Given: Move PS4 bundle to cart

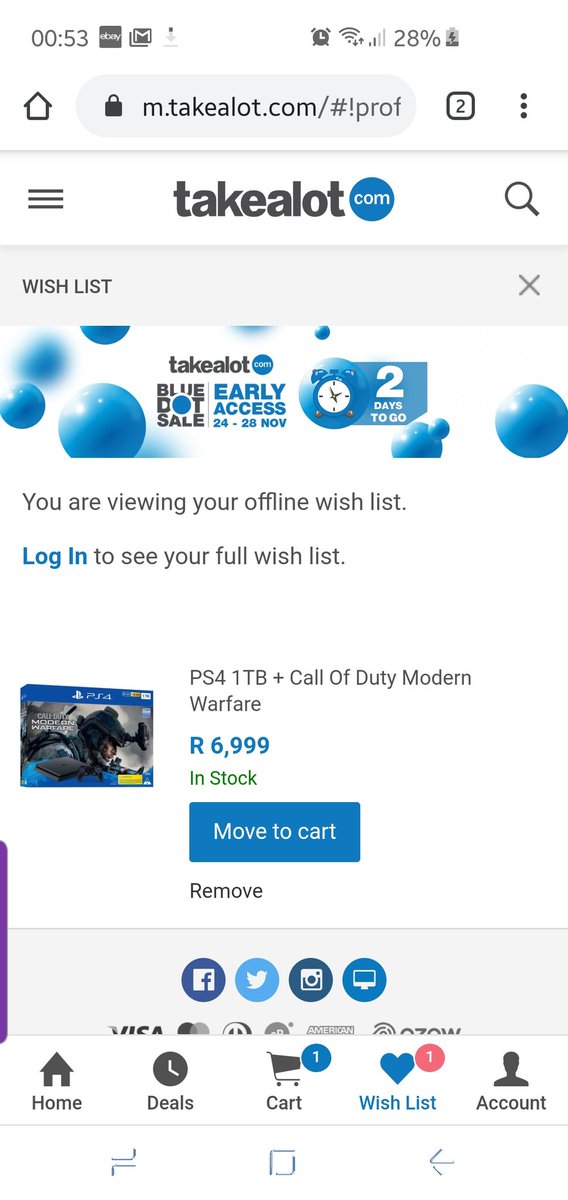Looking at the screenshot, I should pyautogui.click(x=275, y=831).
